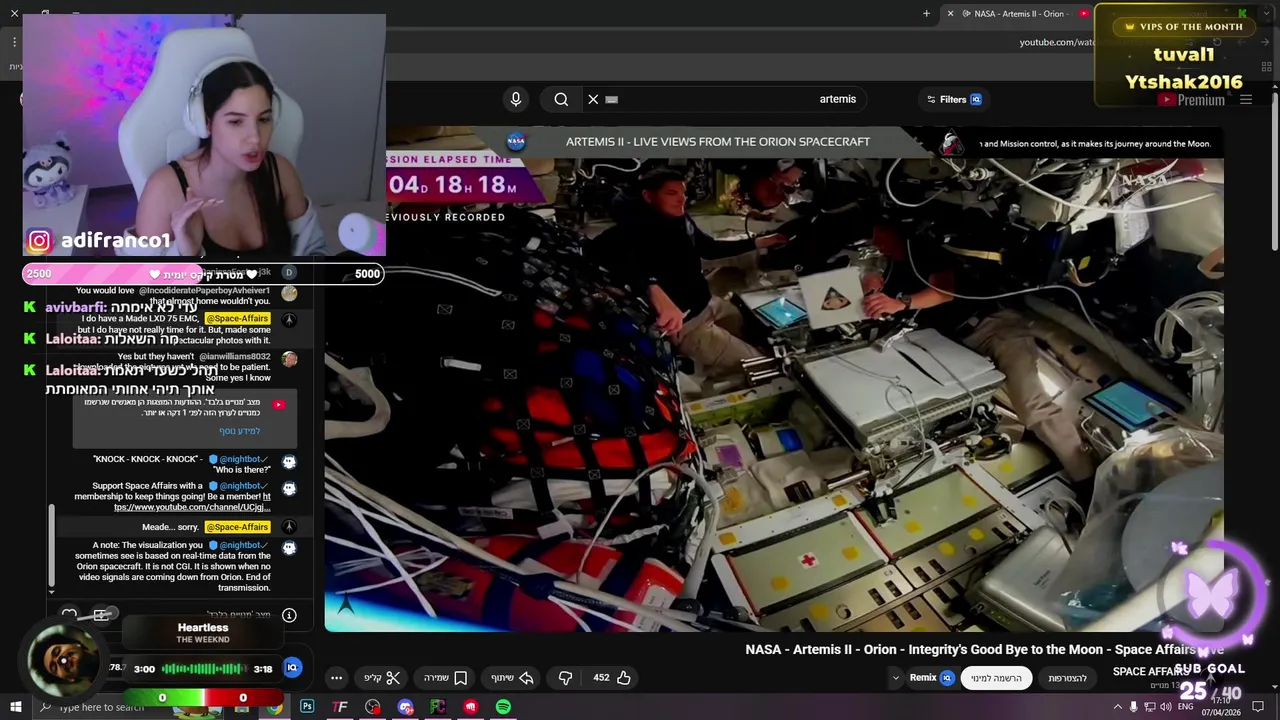The image size is (1280, 720).
Task: Share the video with the arrow button
Action: pyautogui.click(x=512, y=677)
